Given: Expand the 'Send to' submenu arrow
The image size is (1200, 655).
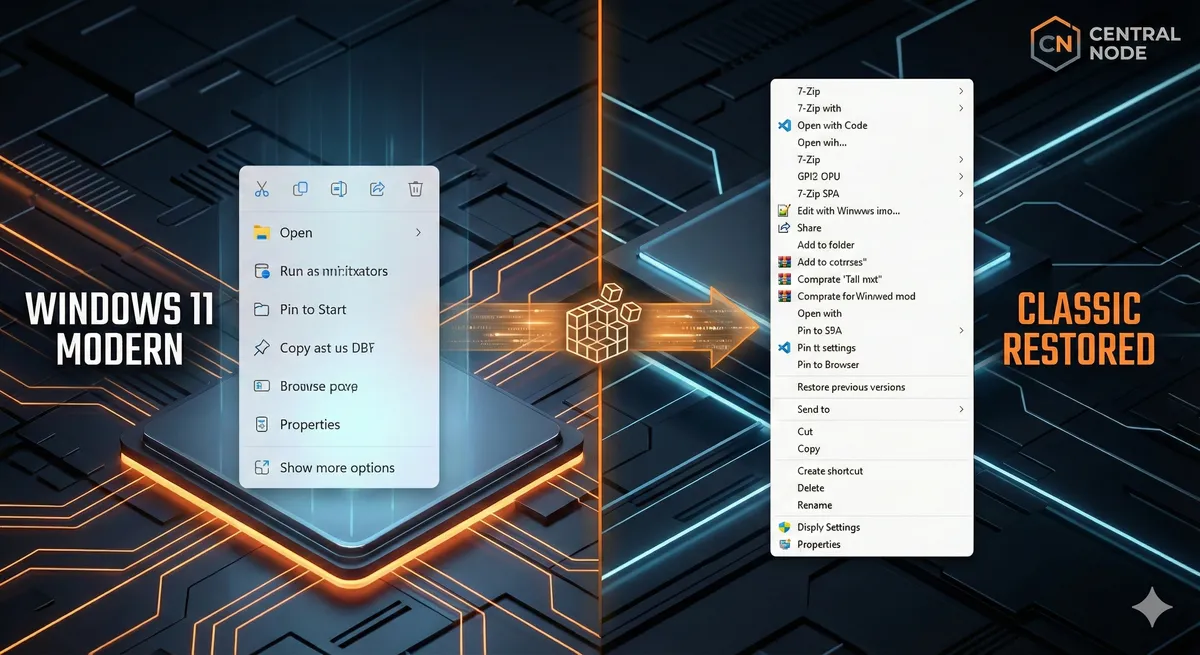Looking at the screenshot, I should [x=961, y=409].
